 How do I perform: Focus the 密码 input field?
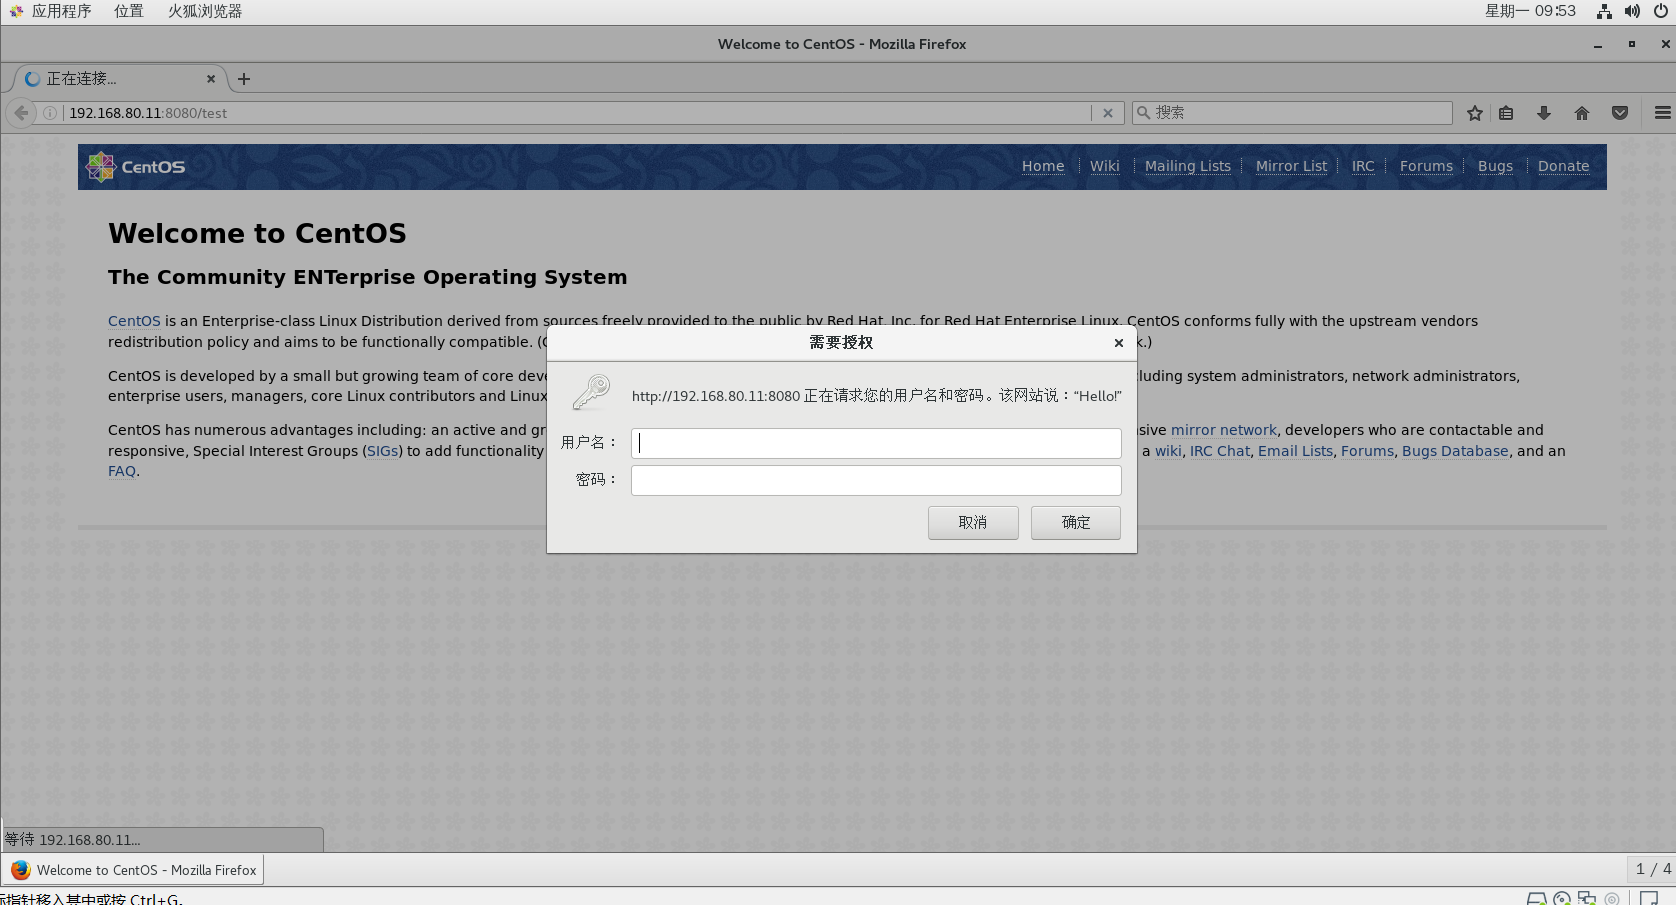(876, 480)
